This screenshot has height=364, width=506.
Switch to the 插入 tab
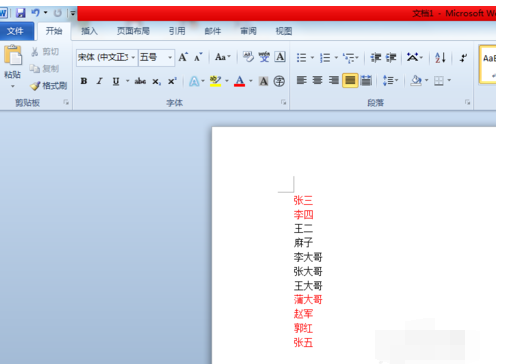tap(89, 31)
